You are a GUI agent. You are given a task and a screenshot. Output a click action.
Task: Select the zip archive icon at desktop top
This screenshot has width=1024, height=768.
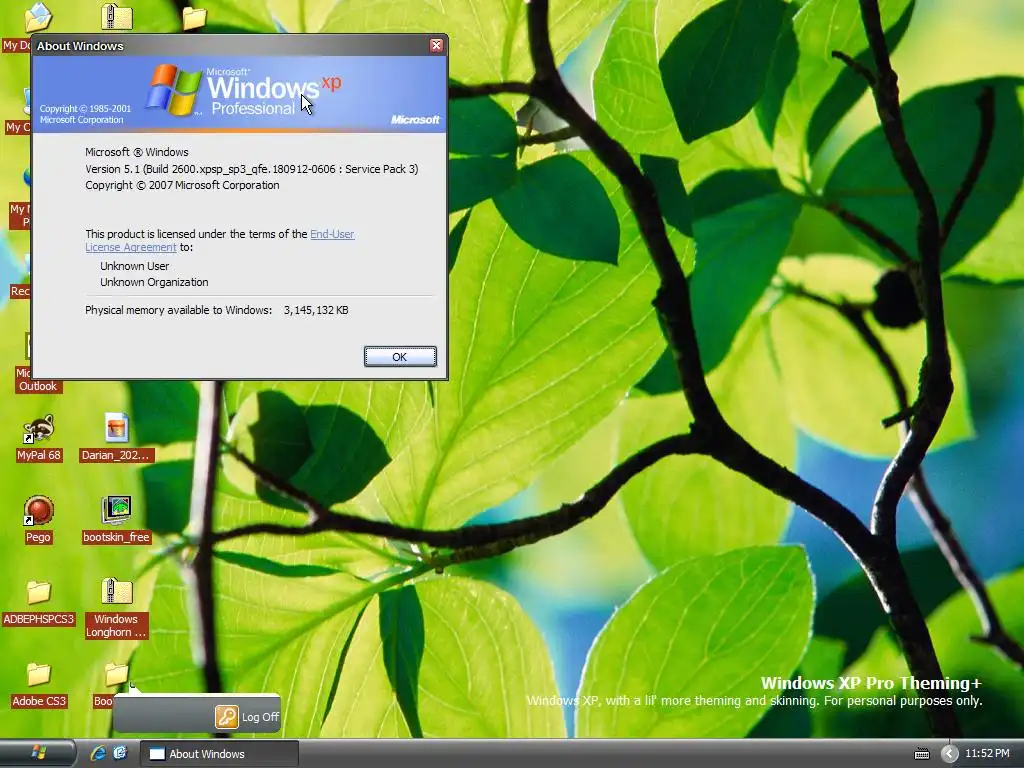click(x=117, y=16)
